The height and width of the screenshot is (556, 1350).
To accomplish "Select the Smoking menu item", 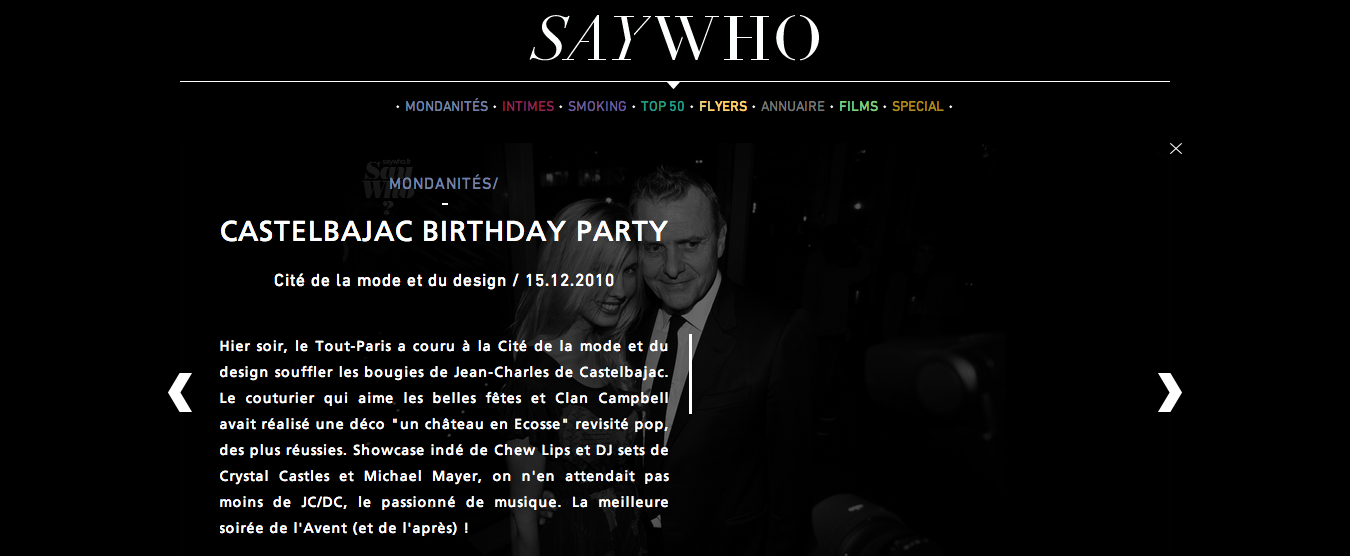I will point(597,106).
